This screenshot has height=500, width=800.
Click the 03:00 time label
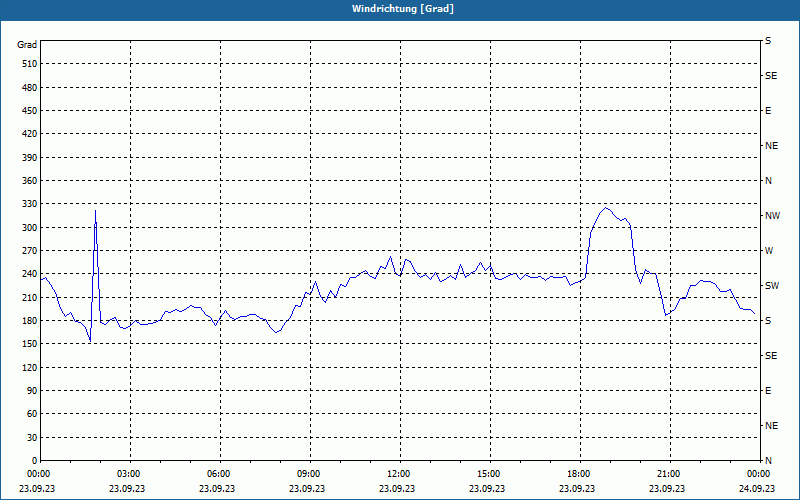point(130,474)
